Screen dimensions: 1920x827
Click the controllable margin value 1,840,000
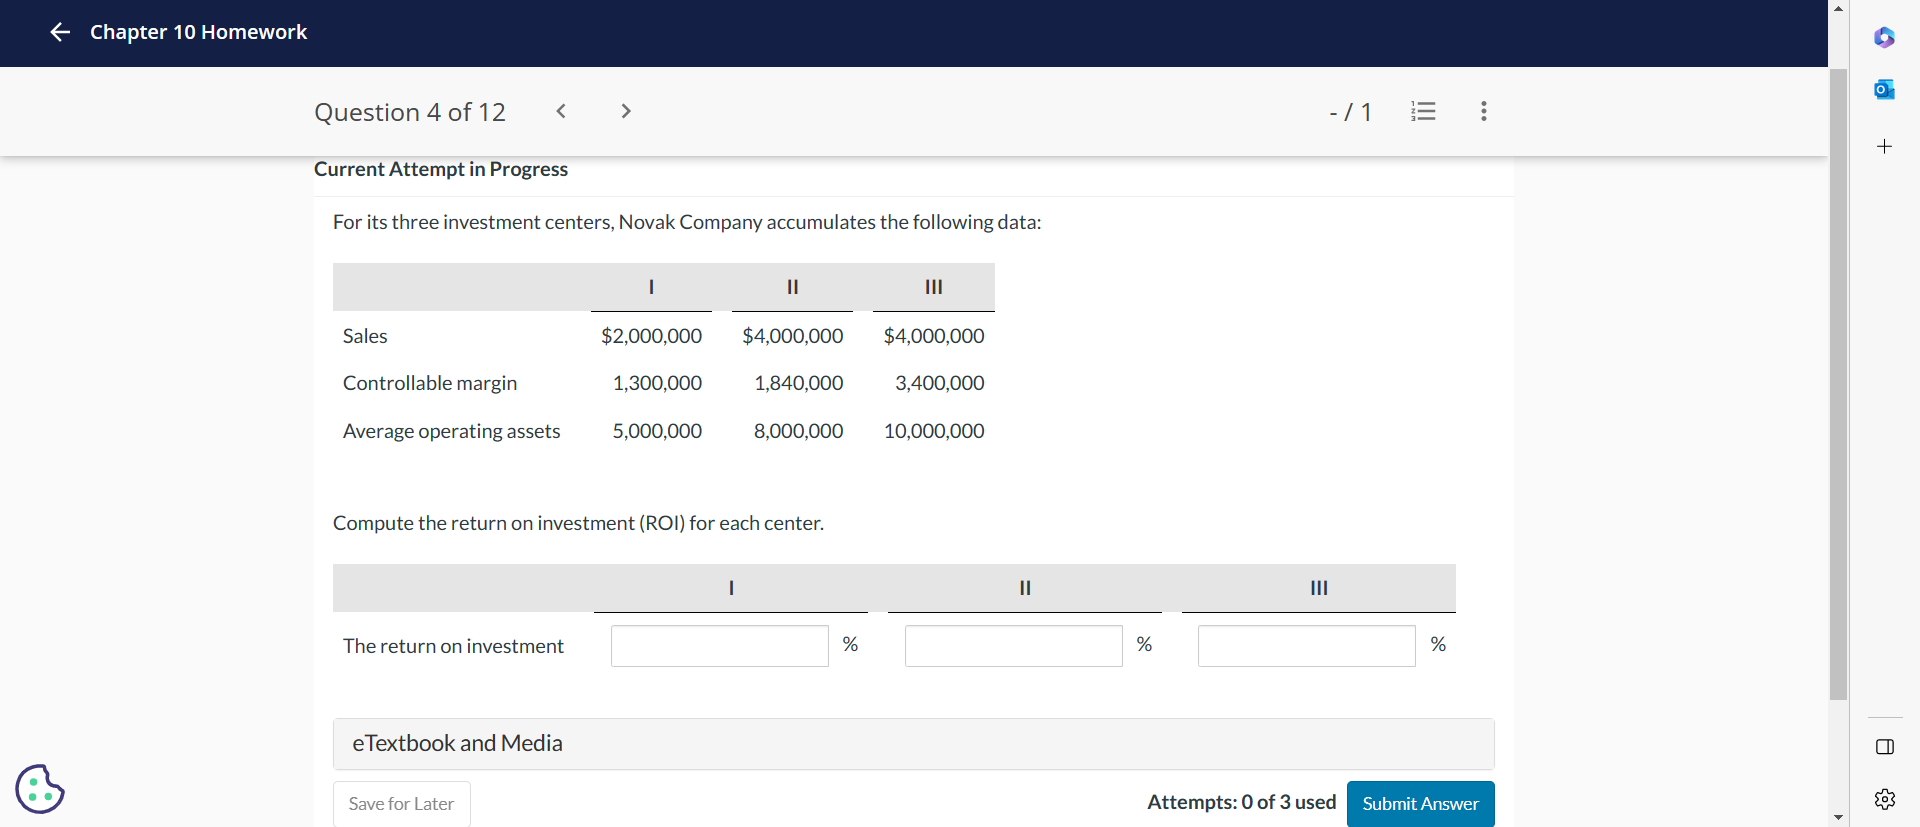pyautogui.click(x=798, y=383)
